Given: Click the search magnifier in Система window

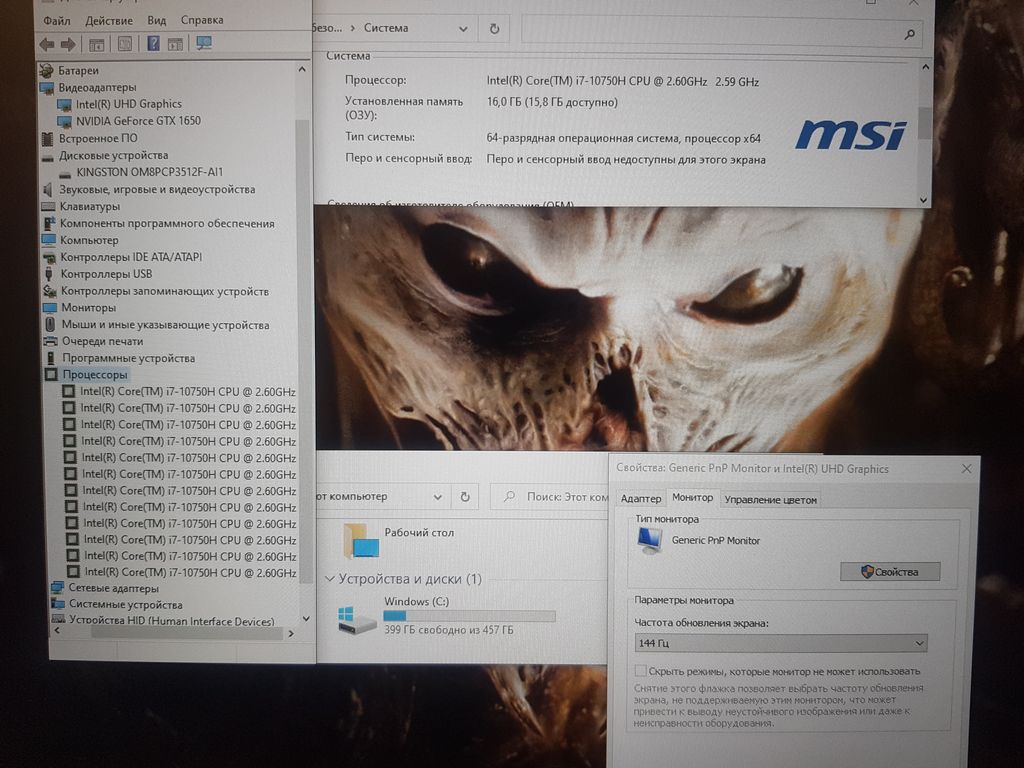Looking at the screenshot, I should (909, 34).
